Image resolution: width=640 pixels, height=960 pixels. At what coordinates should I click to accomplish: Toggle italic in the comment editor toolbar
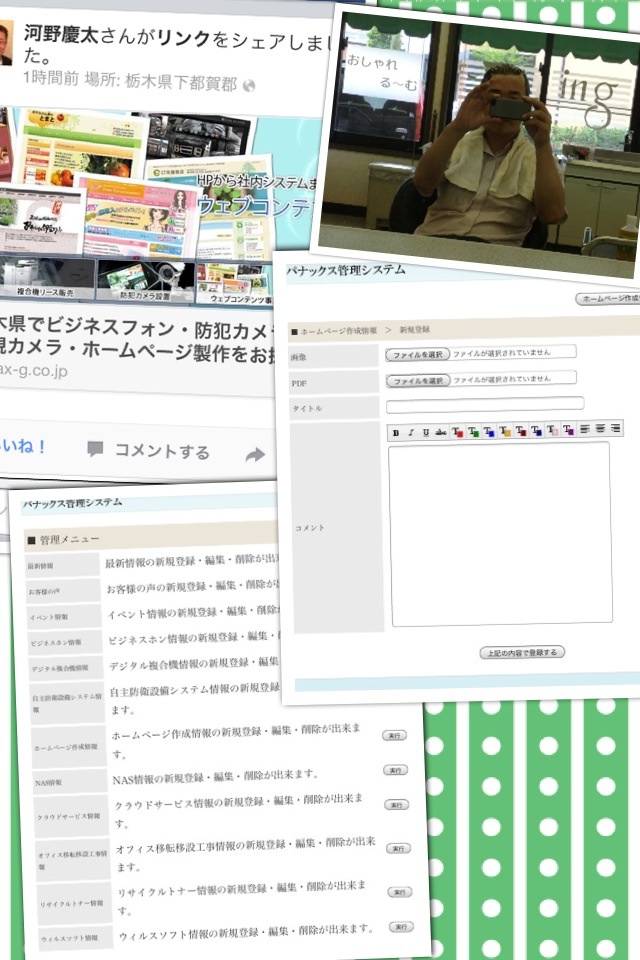410,432
